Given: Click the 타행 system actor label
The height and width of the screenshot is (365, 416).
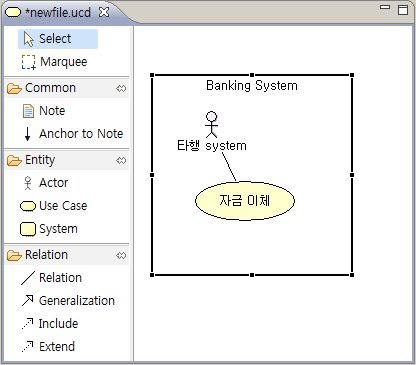Looking at the screenshot, I should (x=212, y=146).
